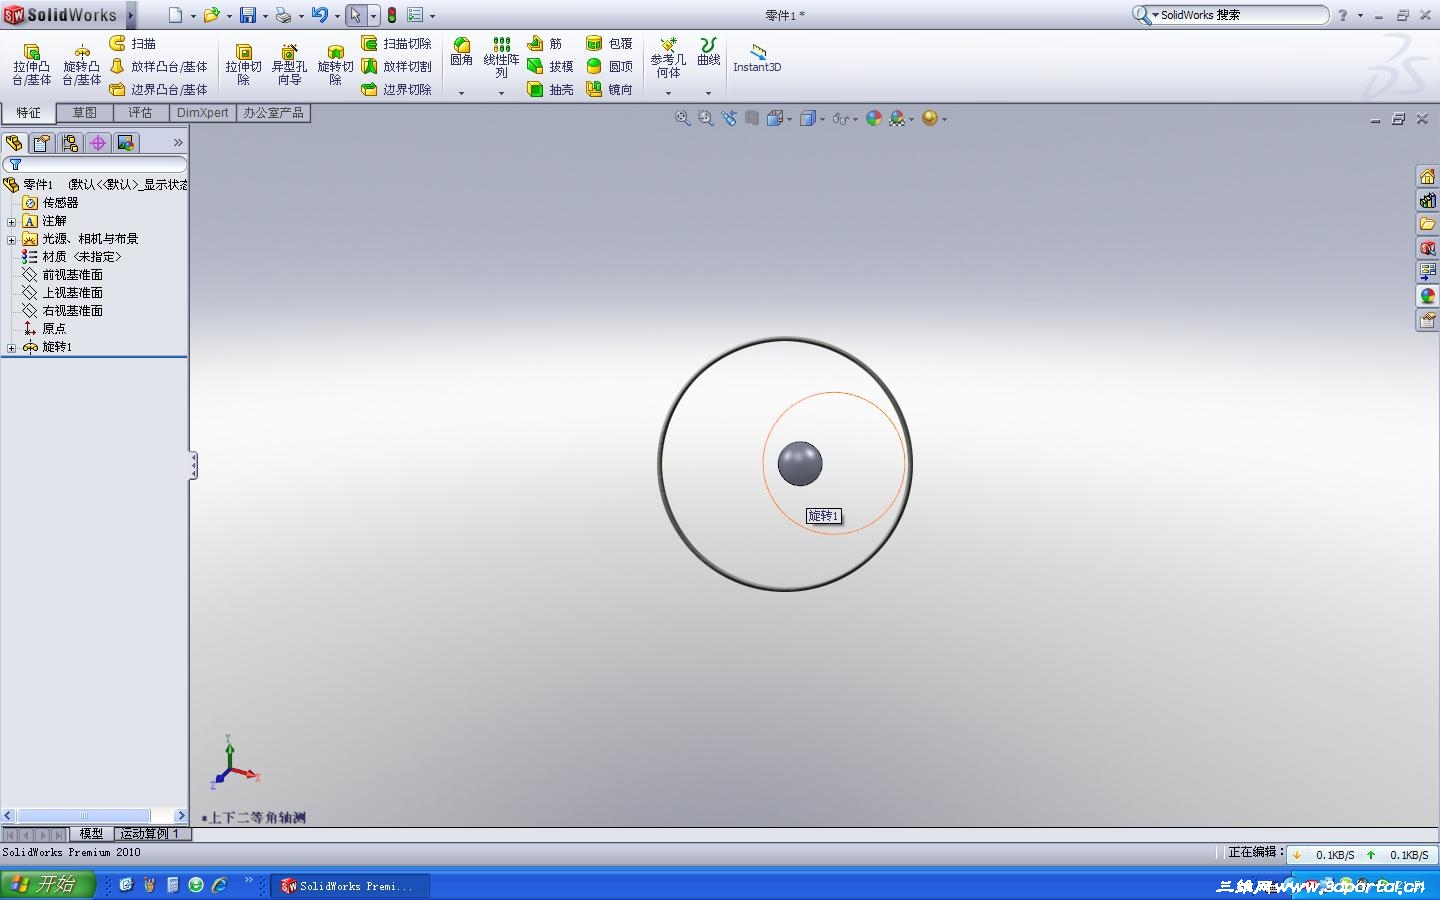
Task: Open the DimXpertManager panel tab
Action: pyautogui.click(x=98, y=143)
